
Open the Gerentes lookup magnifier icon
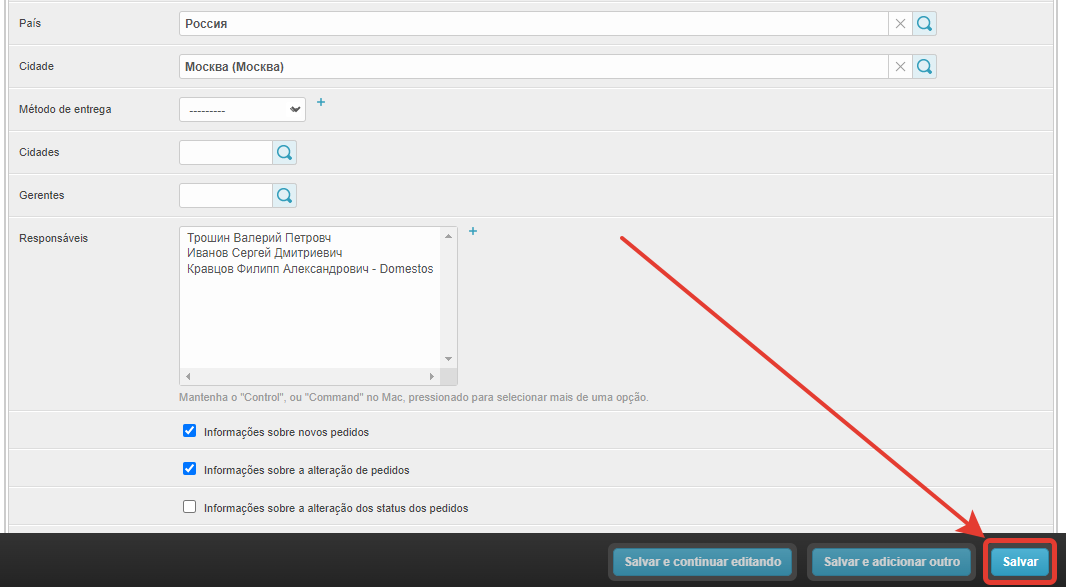[285, 196]
